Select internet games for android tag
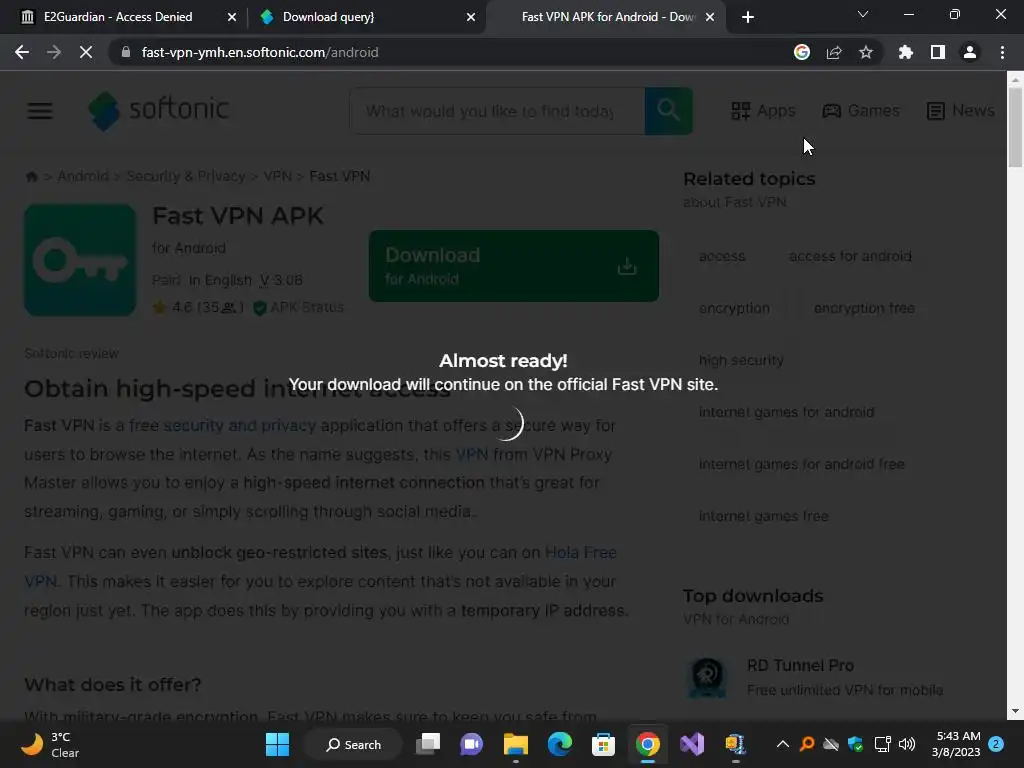The height and width of the screenshot is (768, 1024). pos(786,412)
